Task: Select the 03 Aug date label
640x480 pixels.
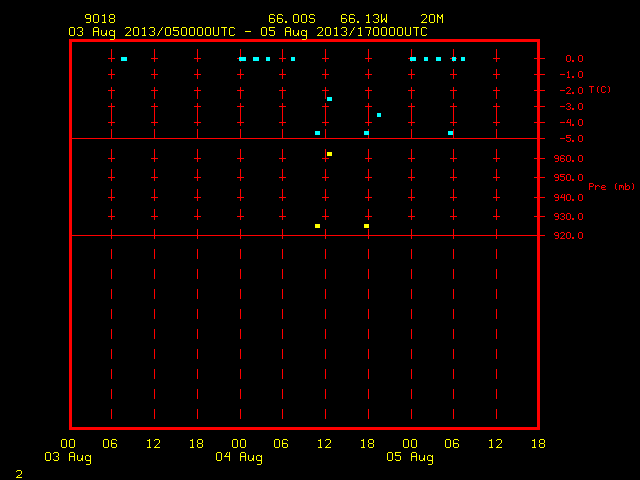Action: (x=68, y=457)
